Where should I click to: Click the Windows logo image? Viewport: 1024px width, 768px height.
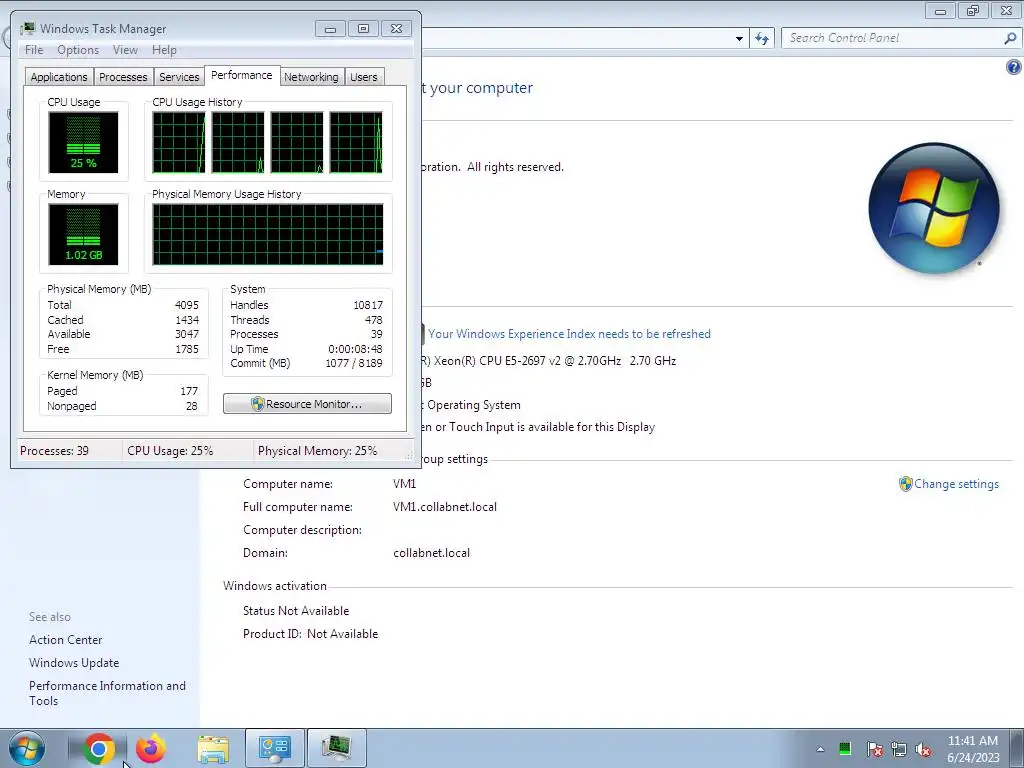(934, 208)
